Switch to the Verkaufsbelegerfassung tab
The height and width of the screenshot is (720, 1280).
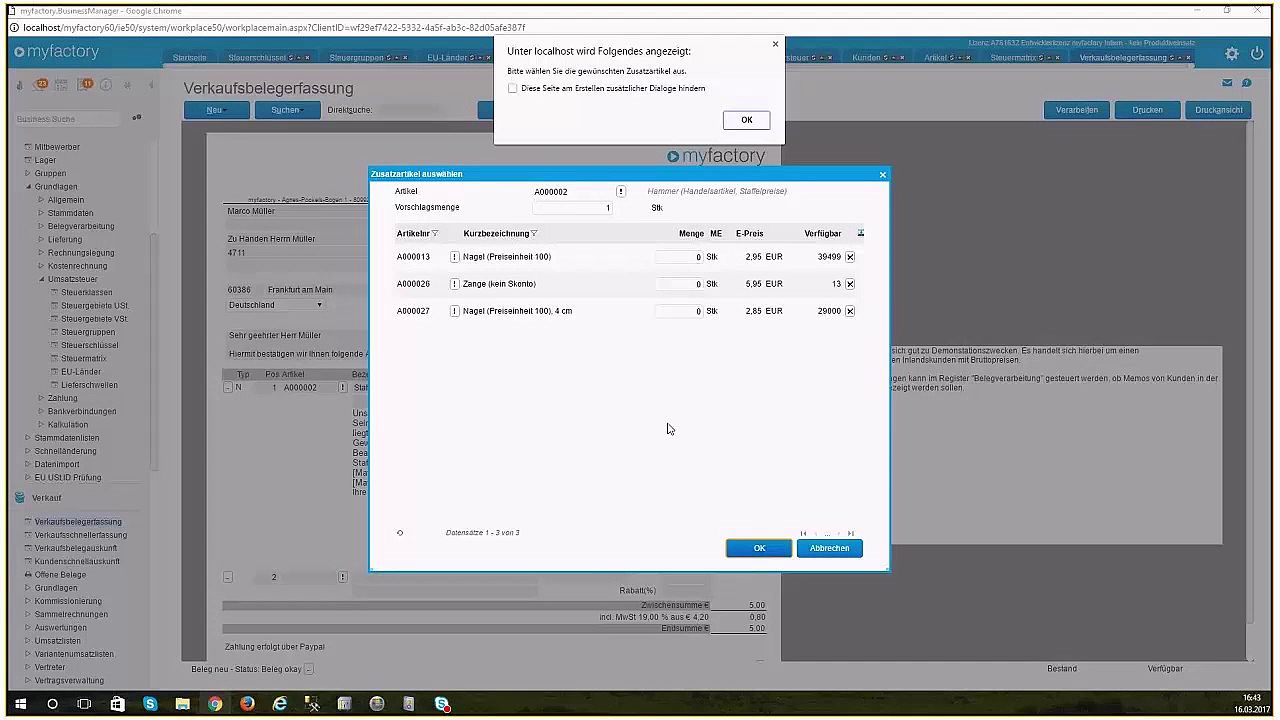(1123, 58)
